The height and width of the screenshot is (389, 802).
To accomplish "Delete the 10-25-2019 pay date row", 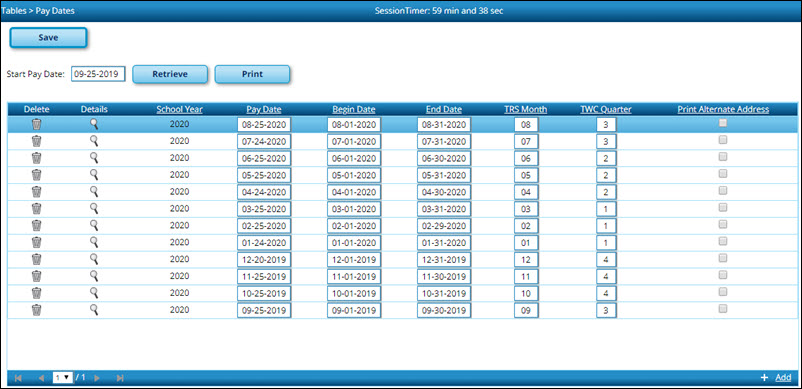I will 36,293.
